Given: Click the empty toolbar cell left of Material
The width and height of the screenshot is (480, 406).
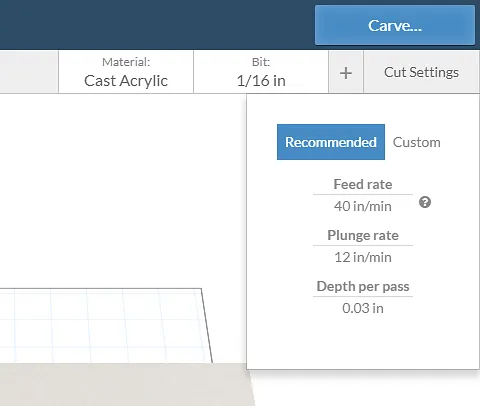Looking at the screenshot, I should pos(29,72).
